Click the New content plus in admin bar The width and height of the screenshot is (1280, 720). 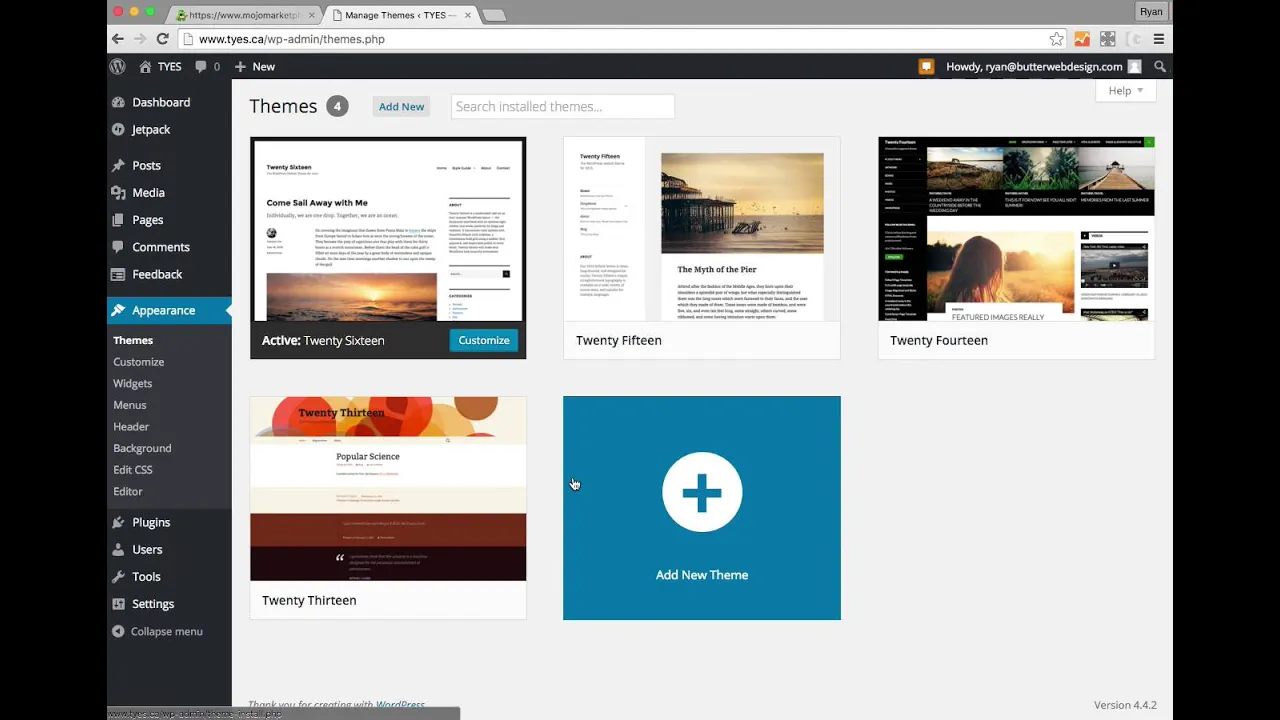point(254,67)
